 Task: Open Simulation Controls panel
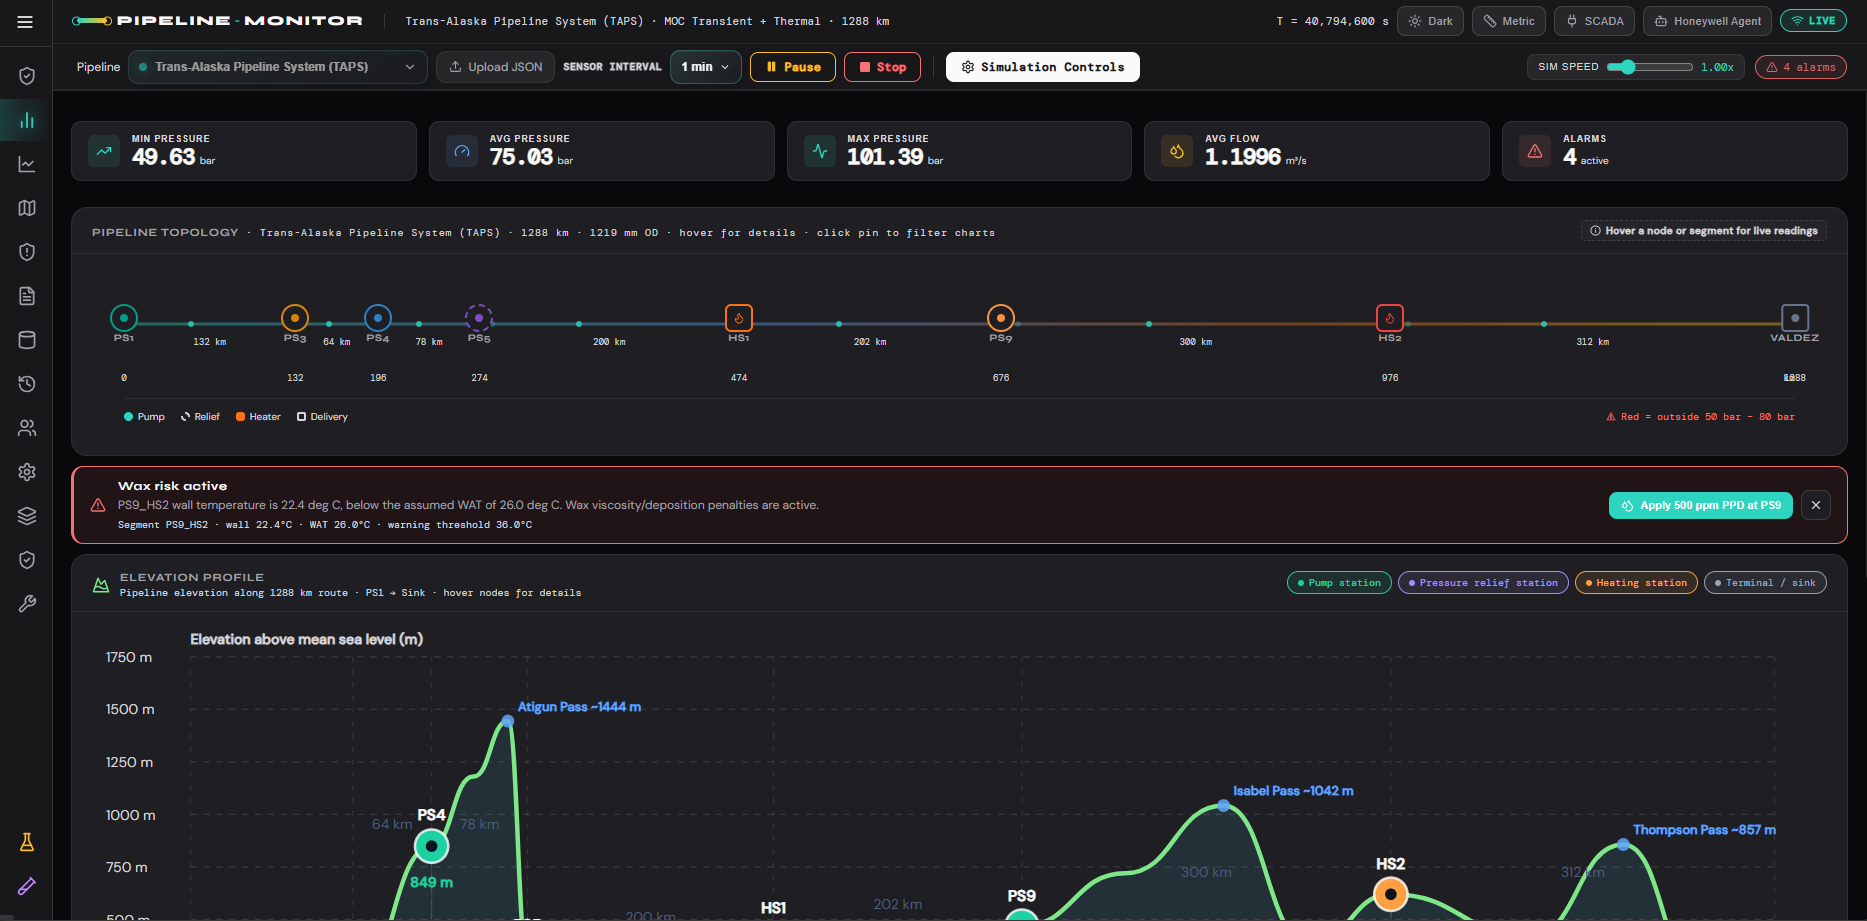(1043, 67)
